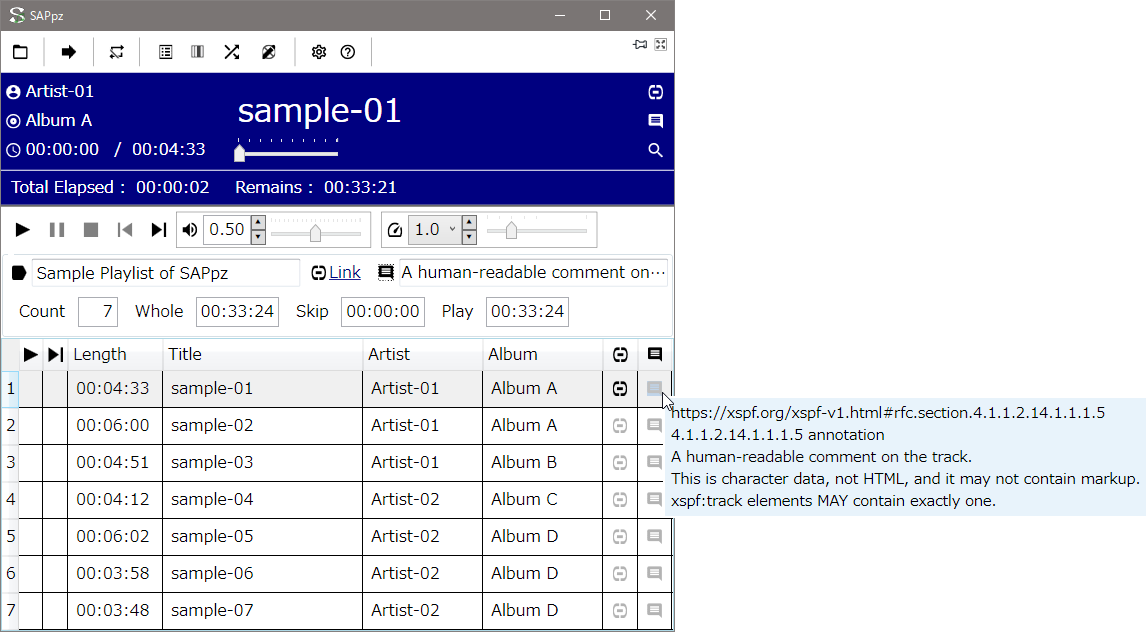
Task: Click the link column header icon
Action: click(x=620, y=354)
